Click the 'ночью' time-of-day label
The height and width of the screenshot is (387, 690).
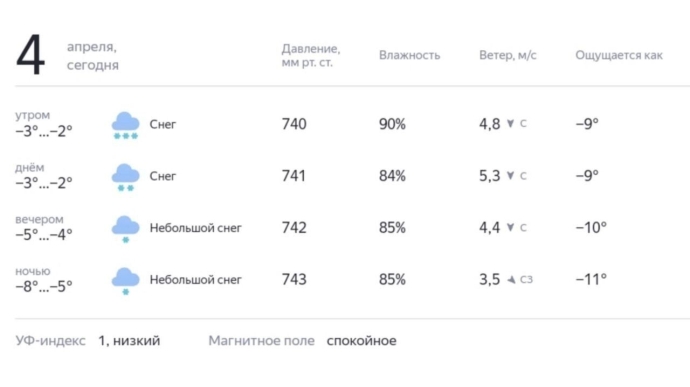[x=33, y=271]
